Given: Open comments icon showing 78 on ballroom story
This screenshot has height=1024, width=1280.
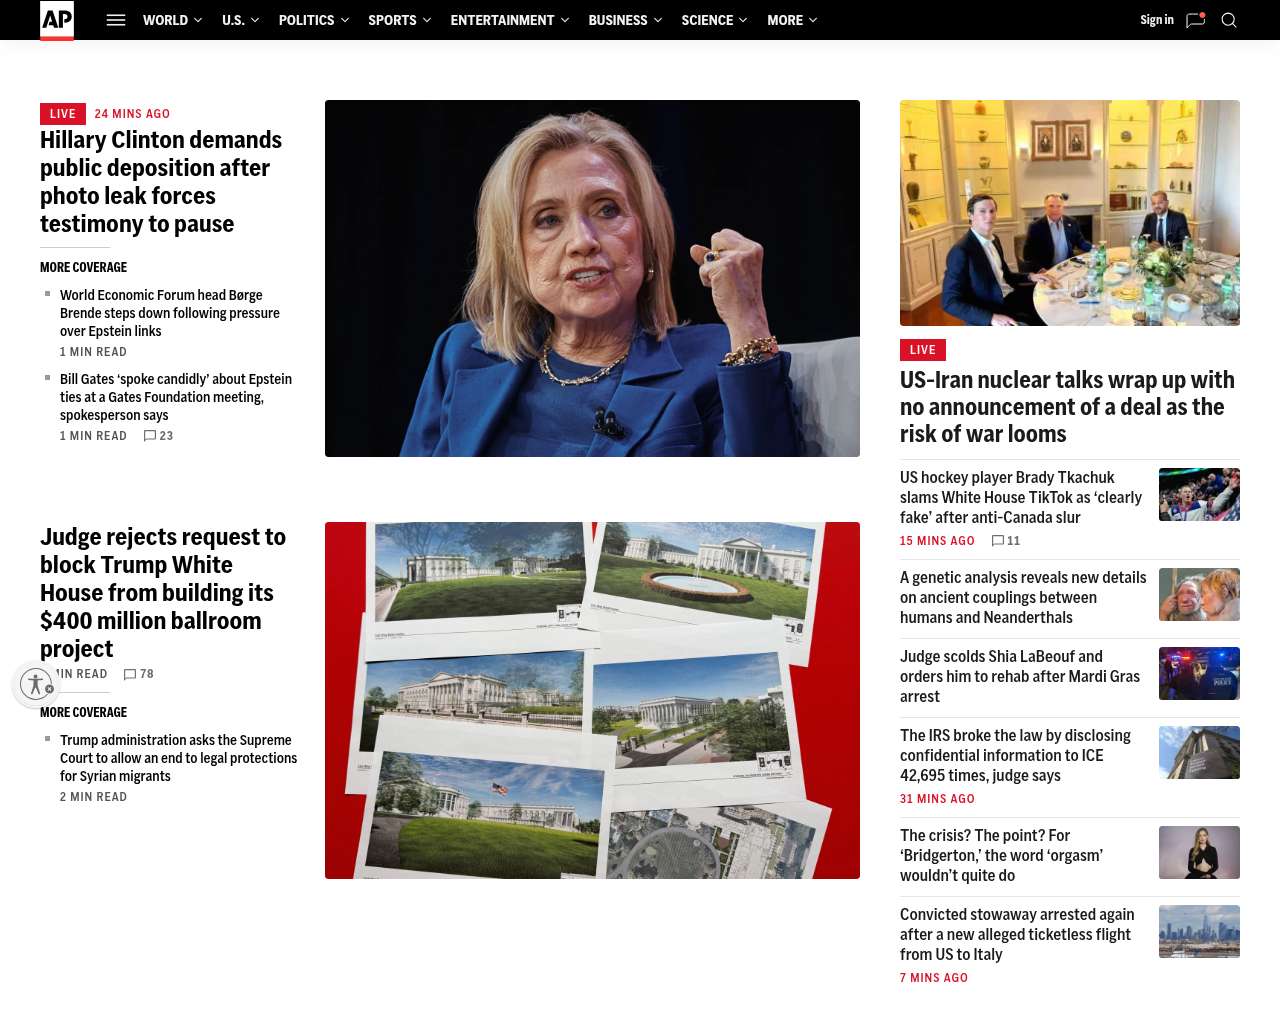Looking at the screenshot, I should pyautogui.click(x=130, y=675).
